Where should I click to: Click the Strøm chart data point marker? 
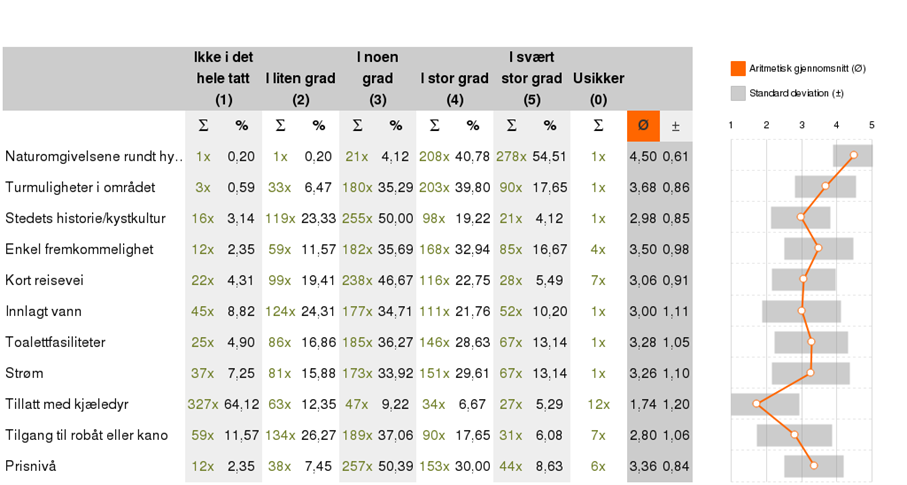810,373
